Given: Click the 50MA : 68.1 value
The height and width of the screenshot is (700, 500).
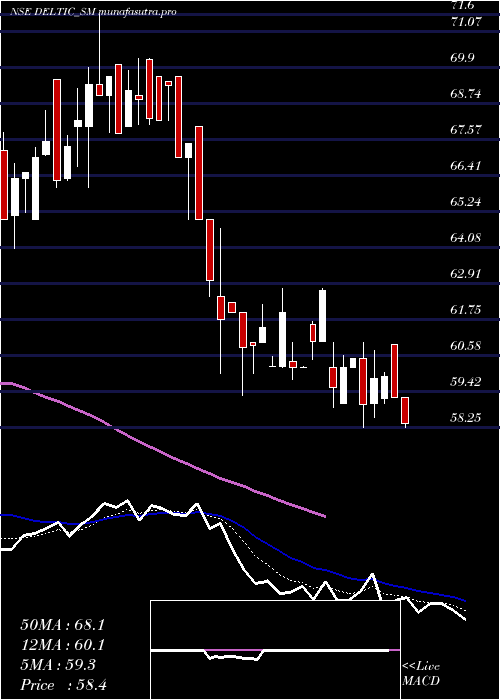Looking at the screenshot, I should point(62,625).
